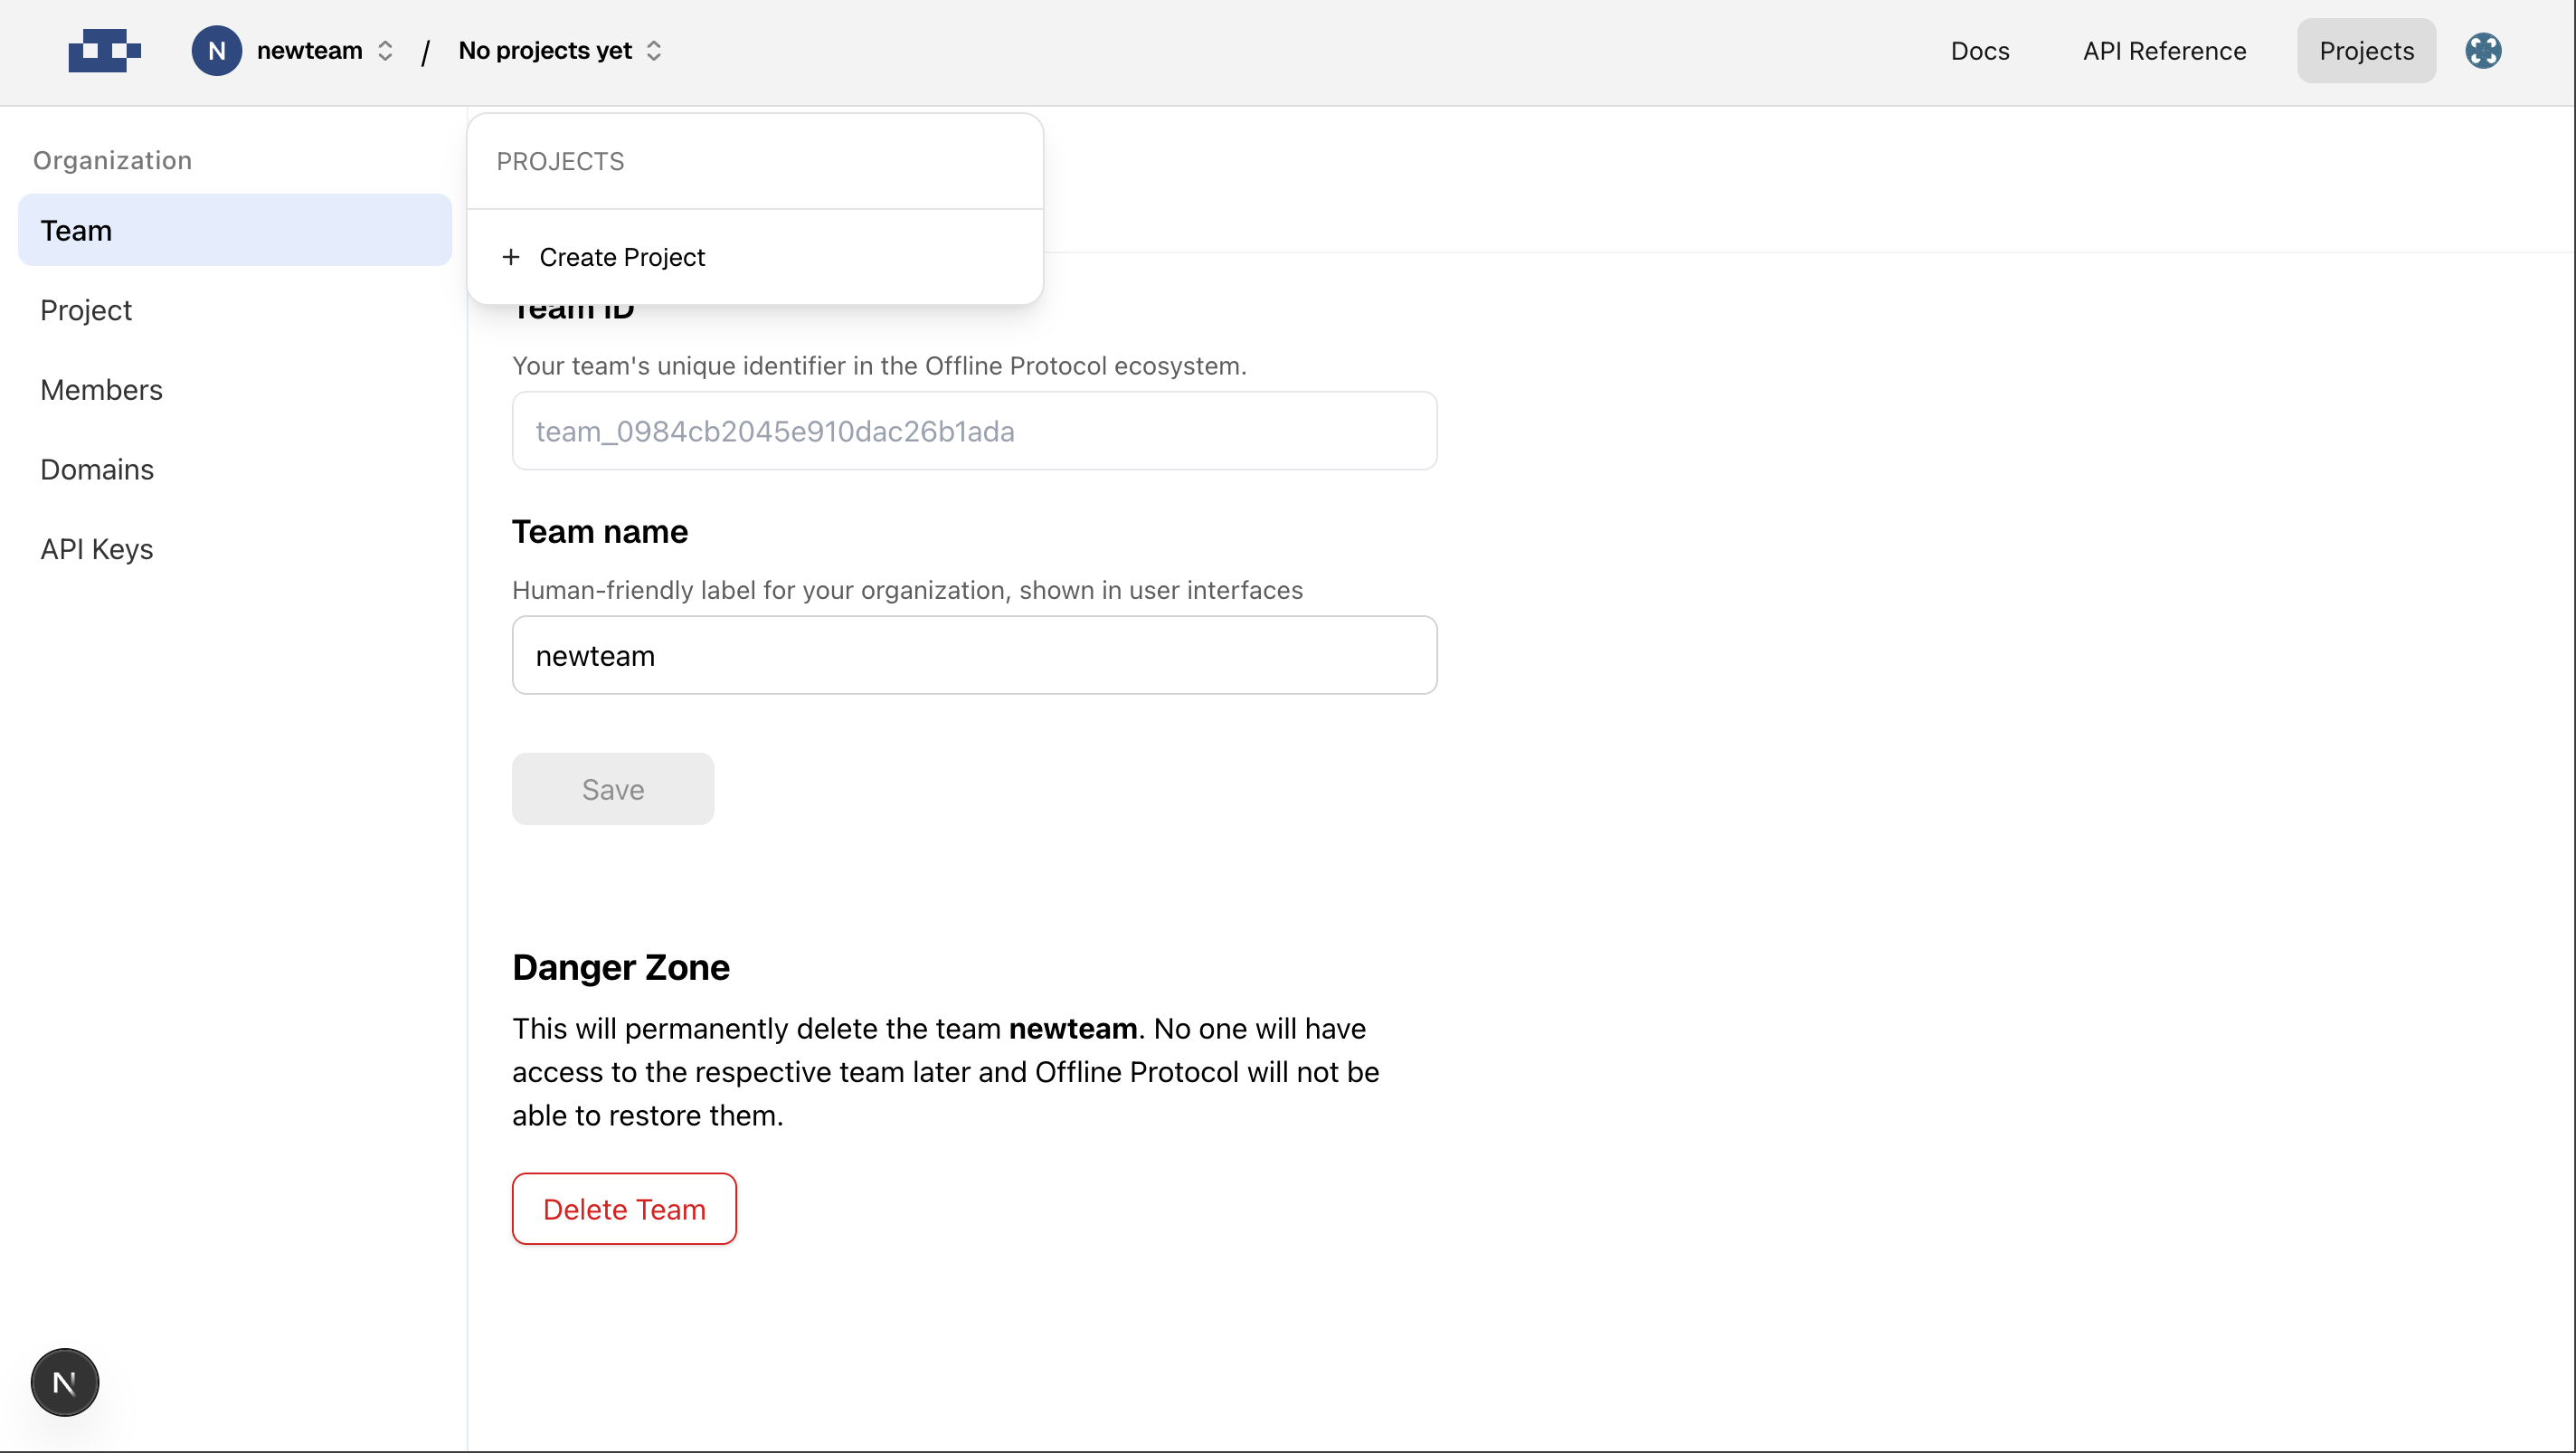This screenshot has width=2576, height=1453.
Task: Open the Docs link
Action: point(1979,50)
